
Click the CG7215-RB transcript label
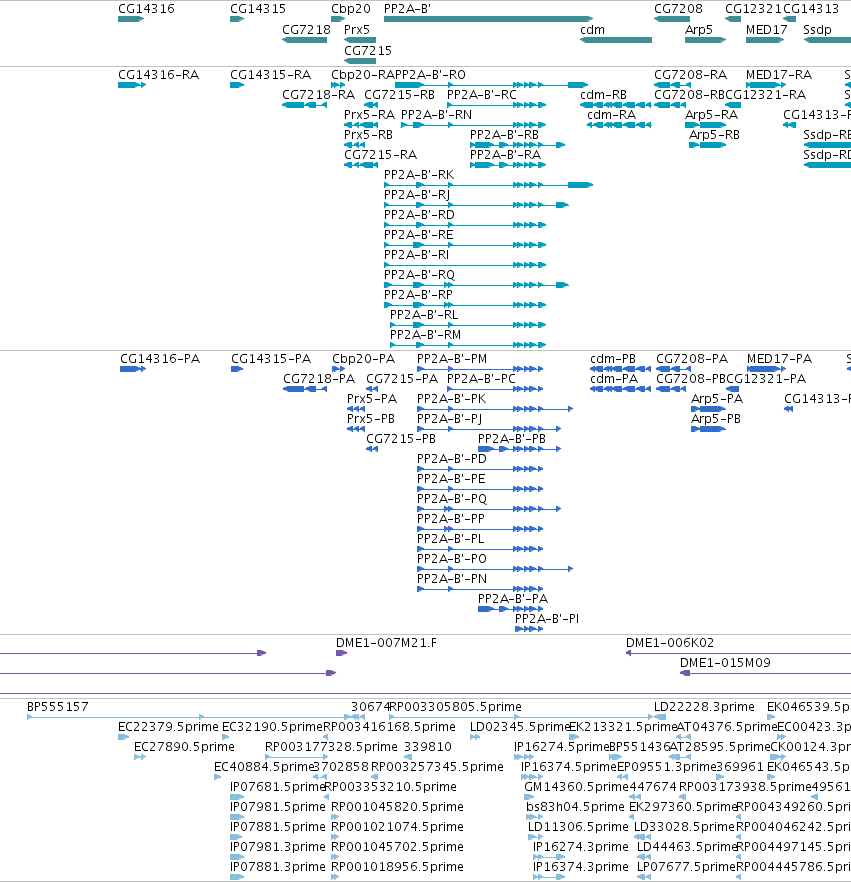click(399, 95)
